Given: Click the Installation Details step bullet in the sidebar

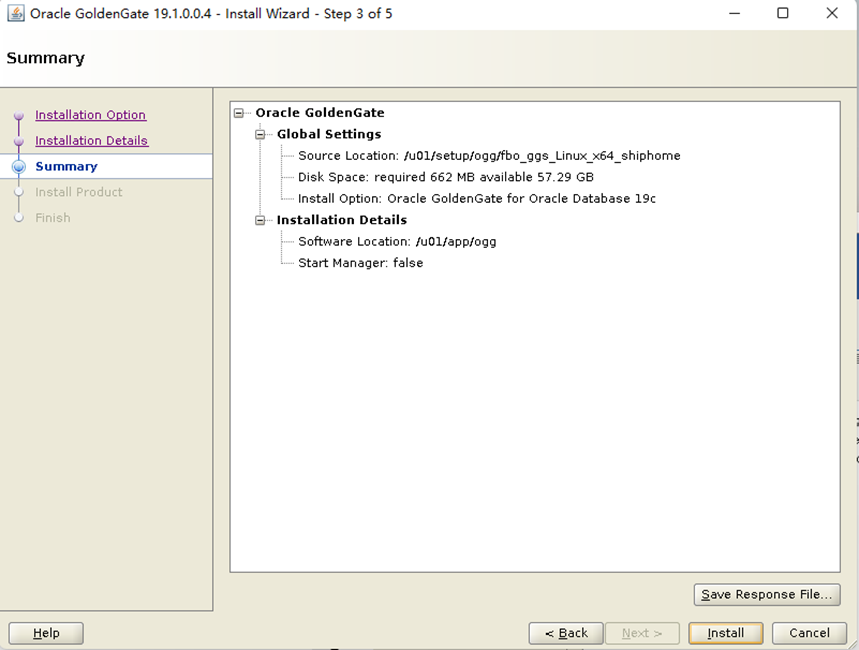Looking at the screenshot, I should pos(19,141).
